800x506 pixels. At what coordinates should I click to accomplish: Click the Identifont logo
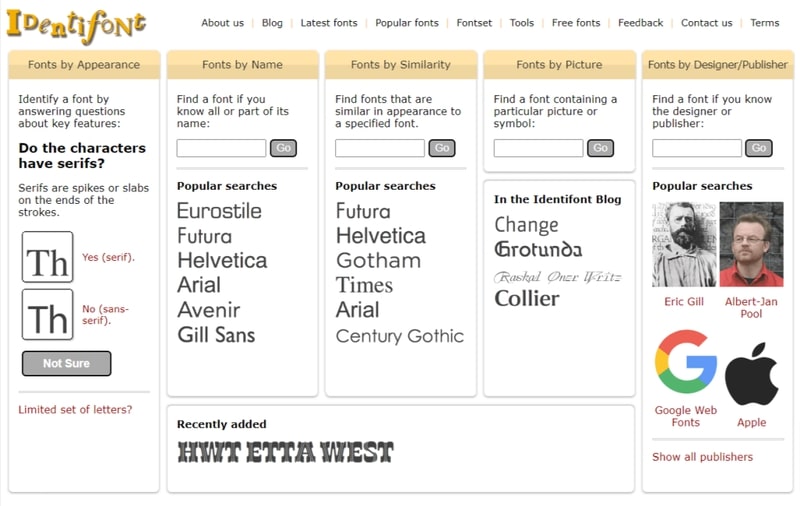click(x=76, y=23)
